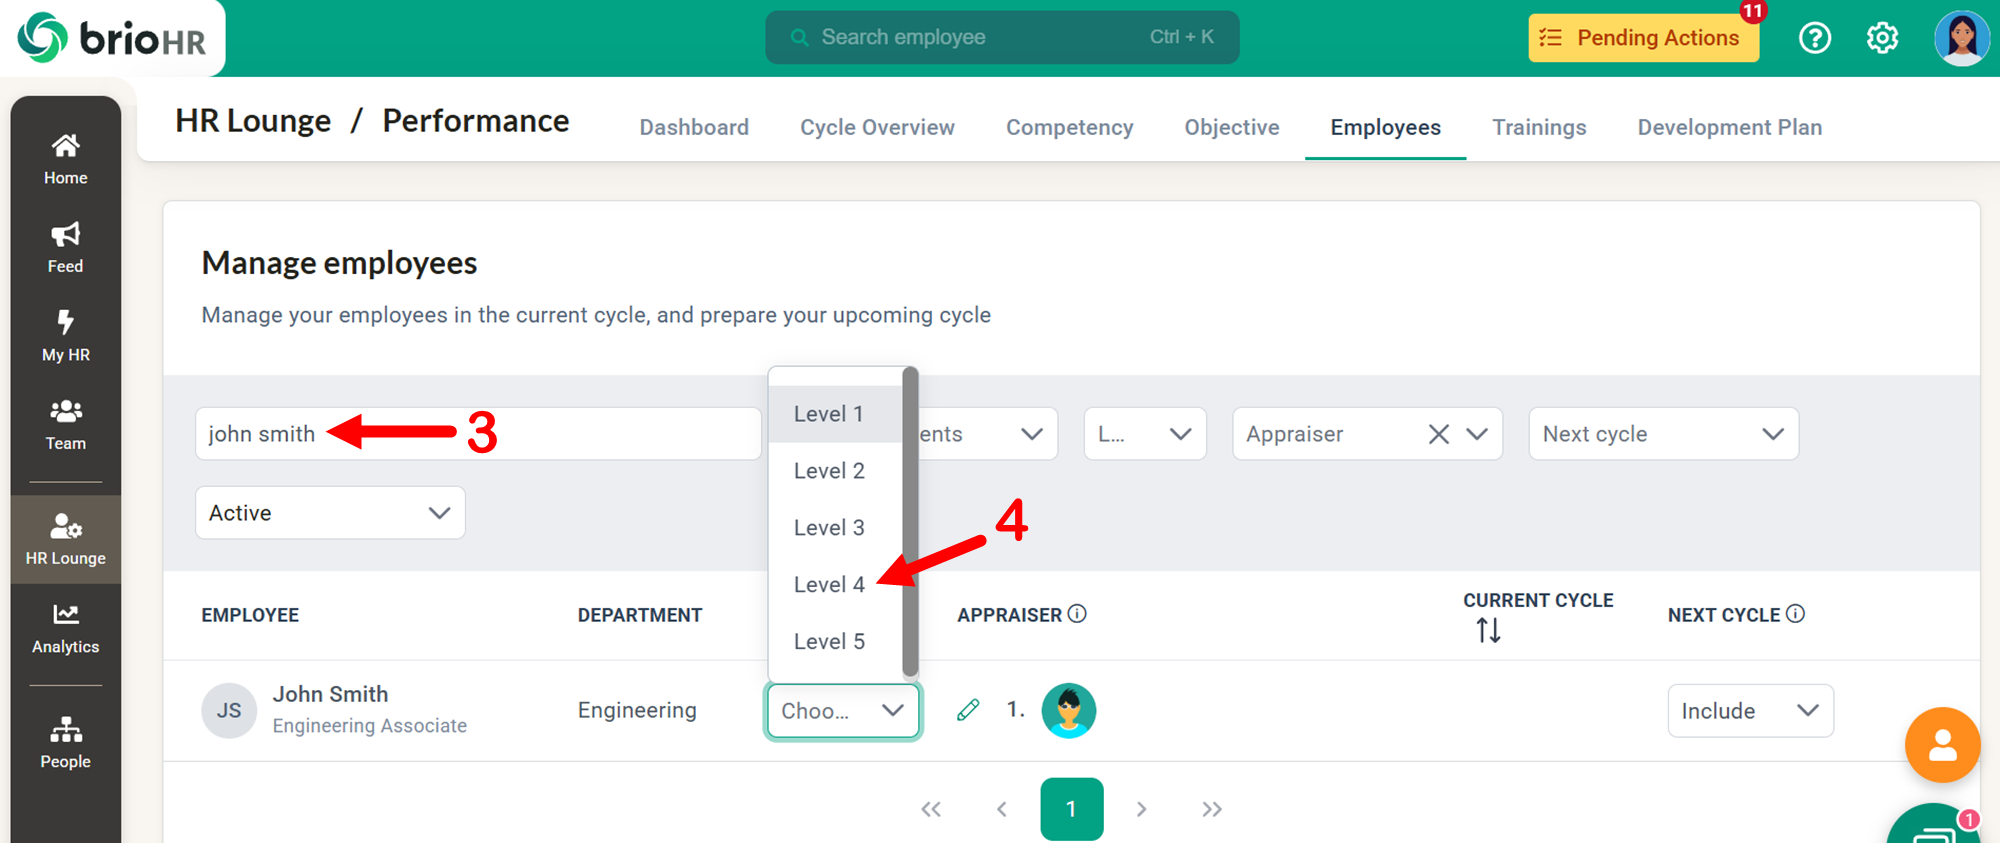This screenshot has width=2000, height=843.
Task: Click the Search employee field
Action: (1001, 37)
